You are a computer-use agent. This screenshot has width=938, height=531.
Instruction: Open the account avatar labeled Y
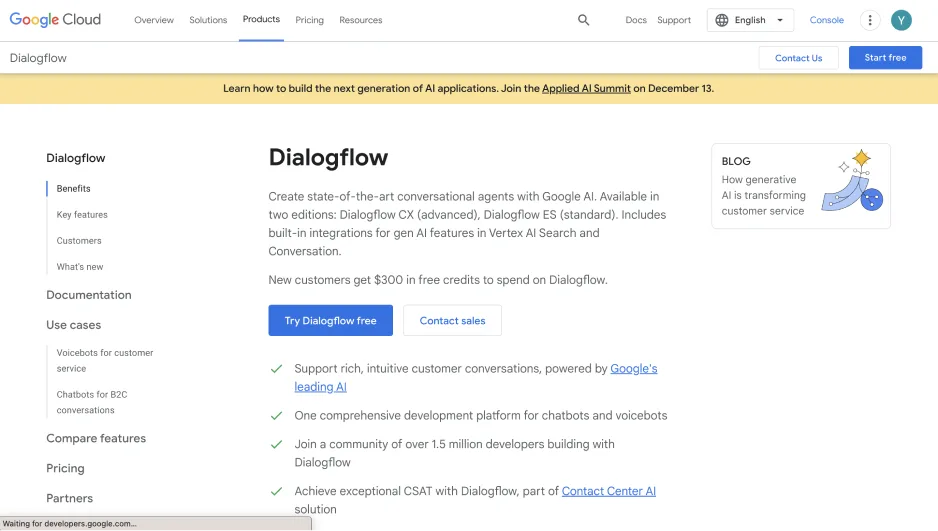click(x=901, y=20)
